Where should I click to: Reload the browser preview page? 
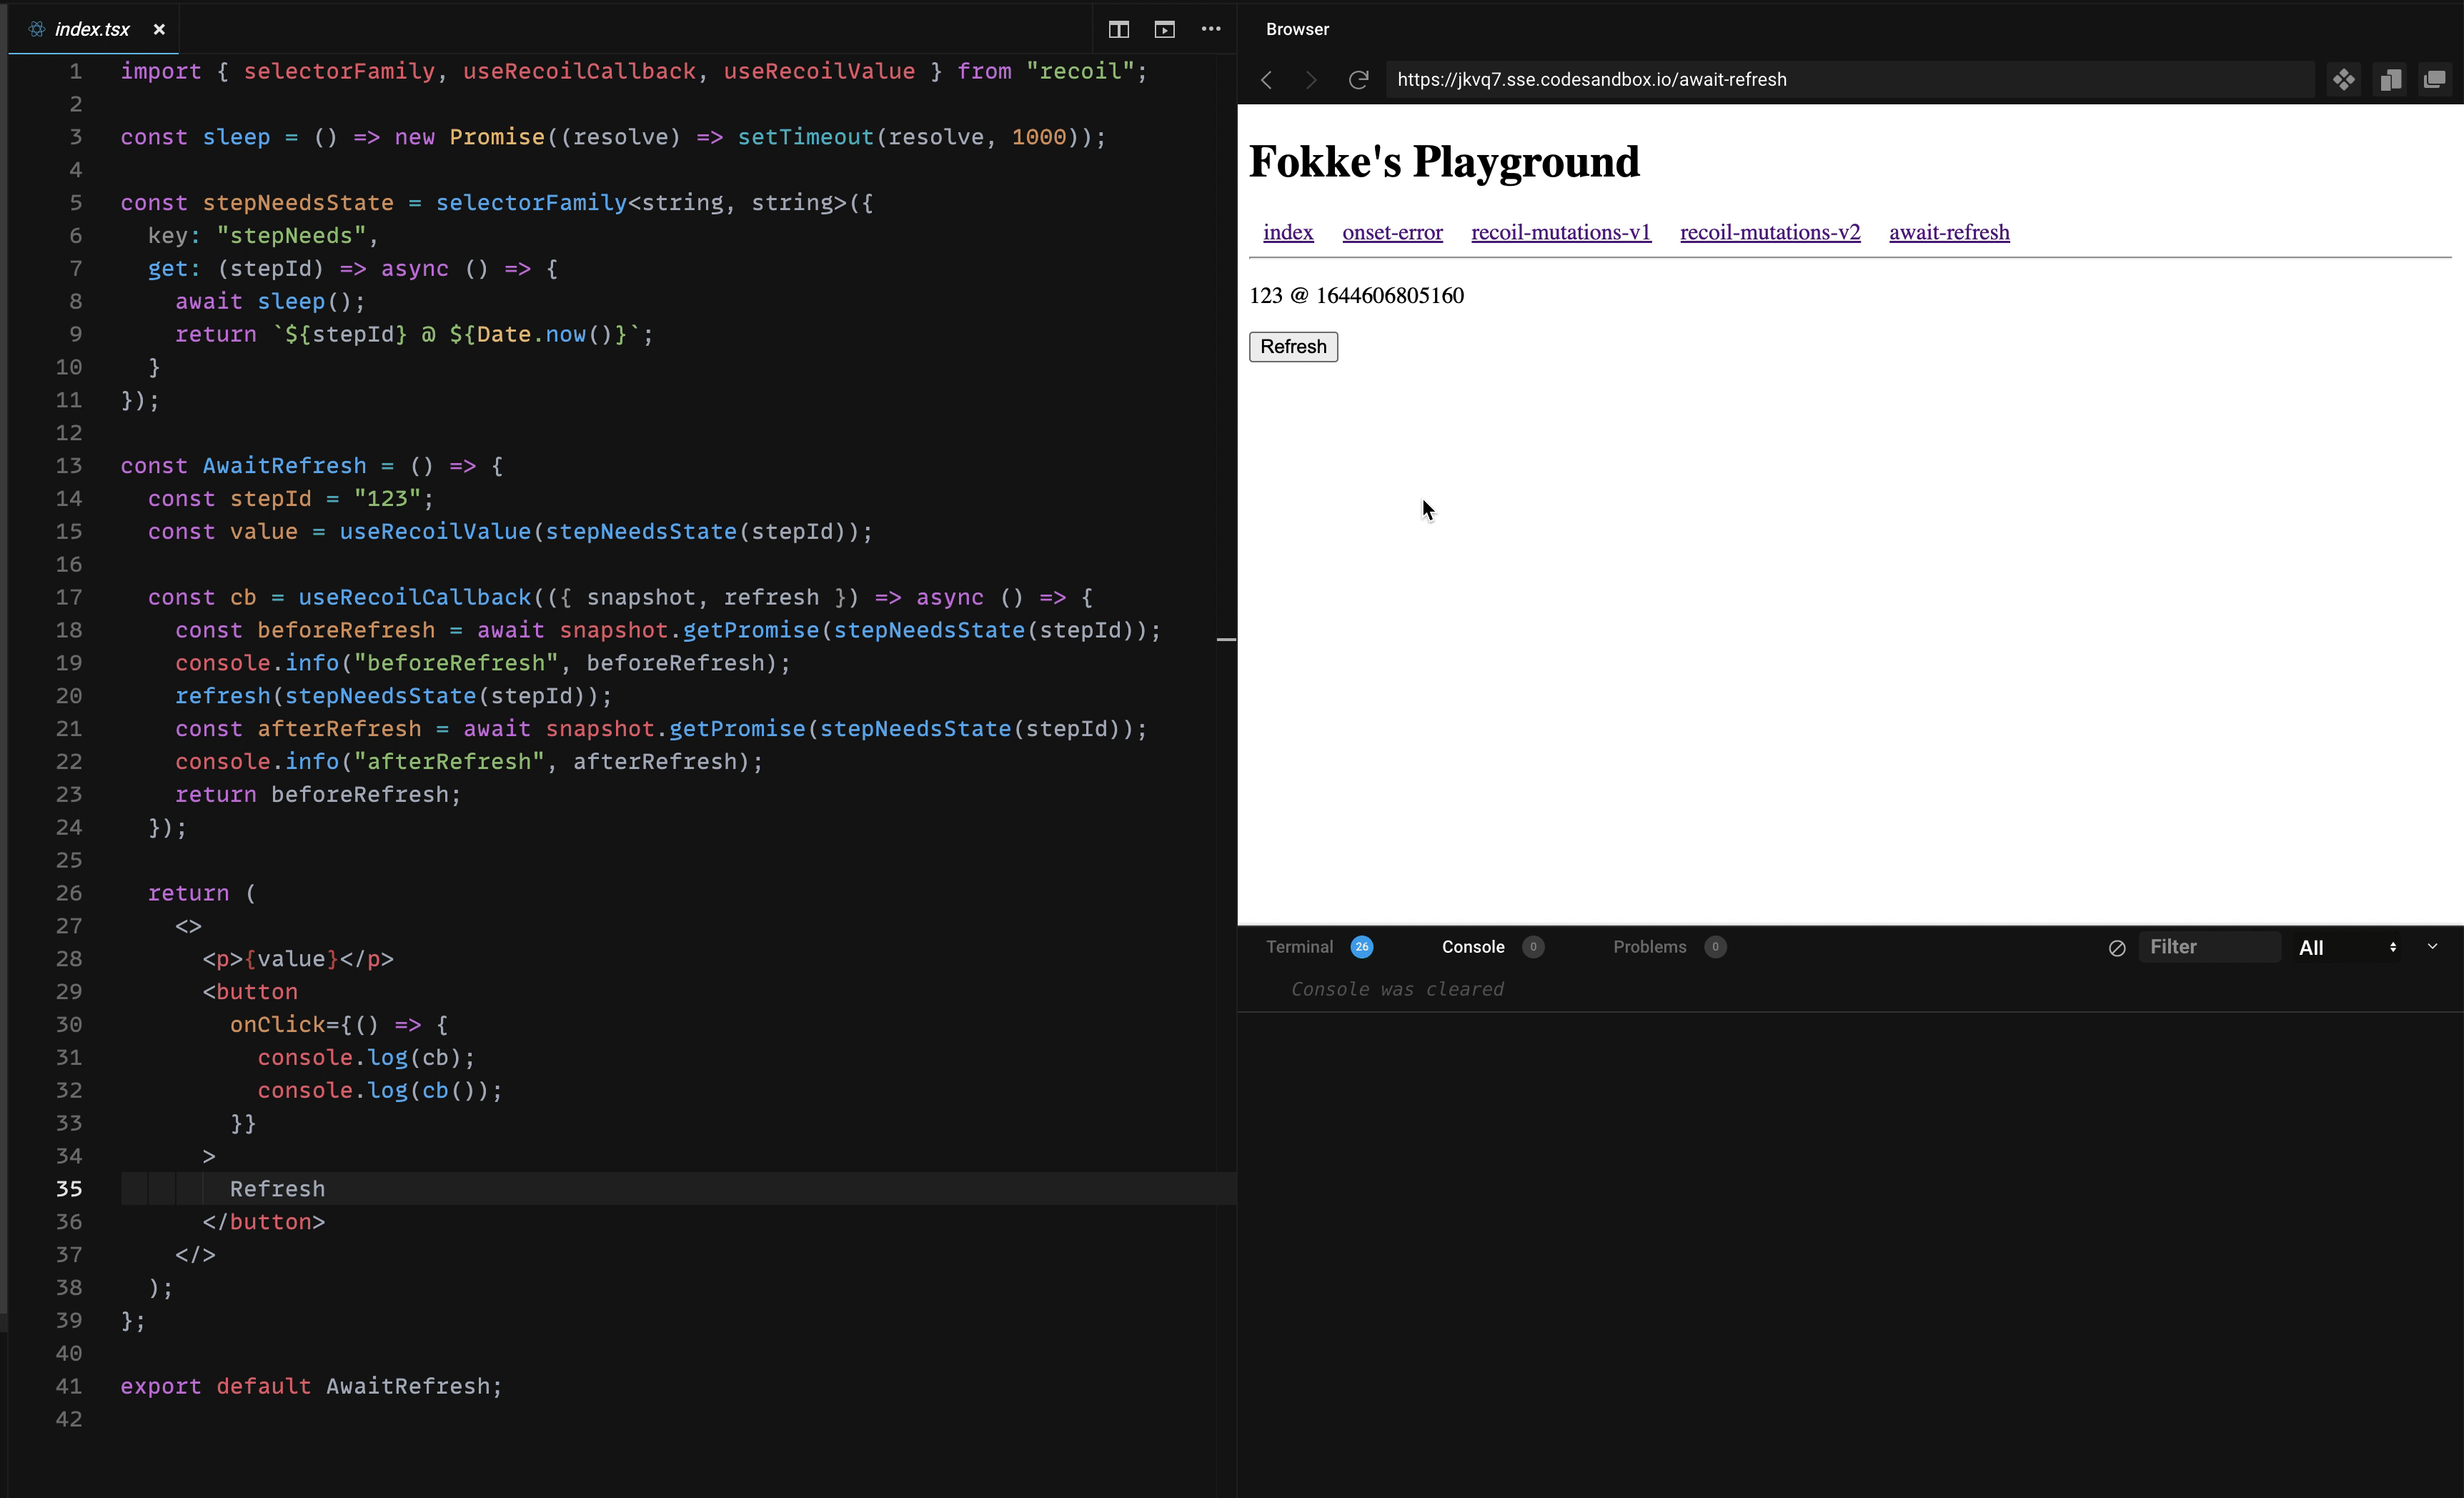tap(1358, 79)
